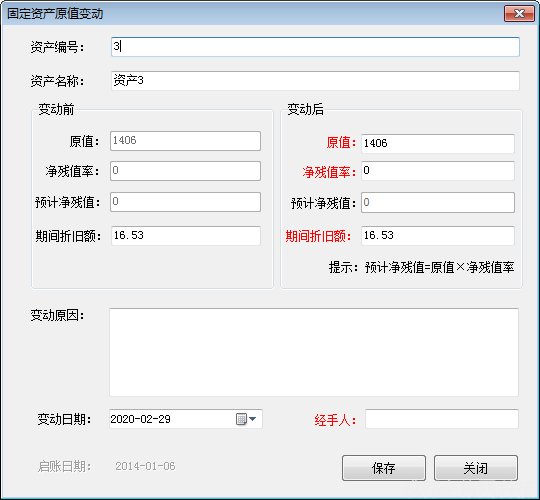
Task: Expand the 变动日期 dropdown arrow
Action: (x=253, y=419)
